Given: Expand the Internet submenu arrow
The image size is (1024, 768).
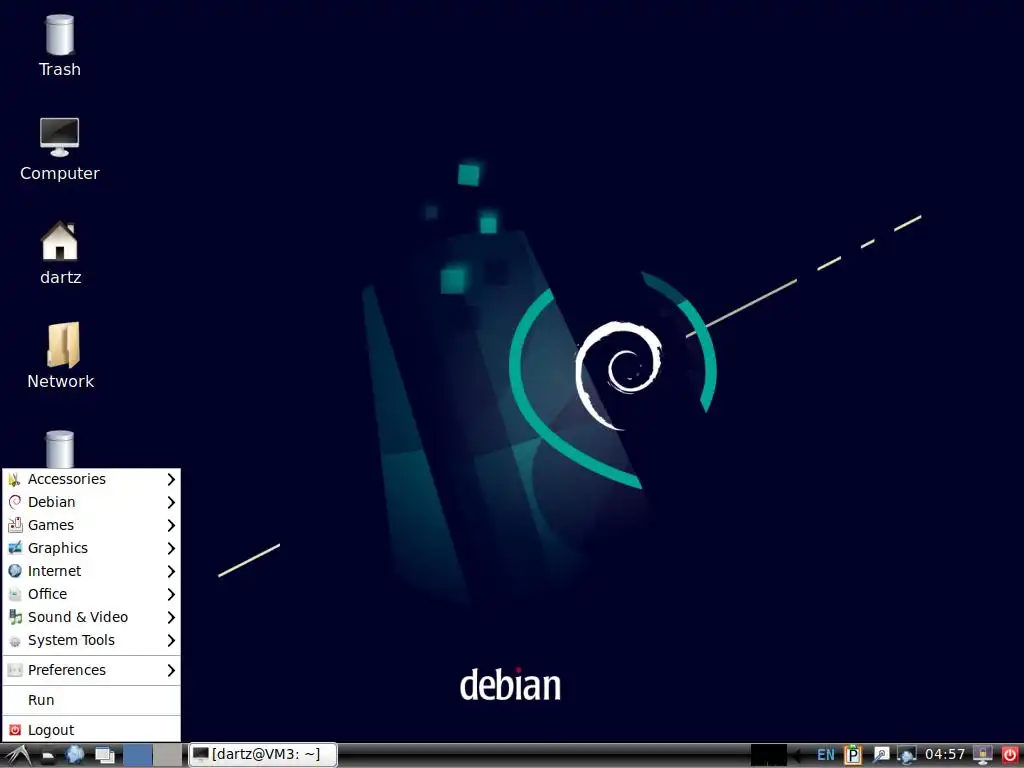Looking at the screenshot, I should coord(171,571).
